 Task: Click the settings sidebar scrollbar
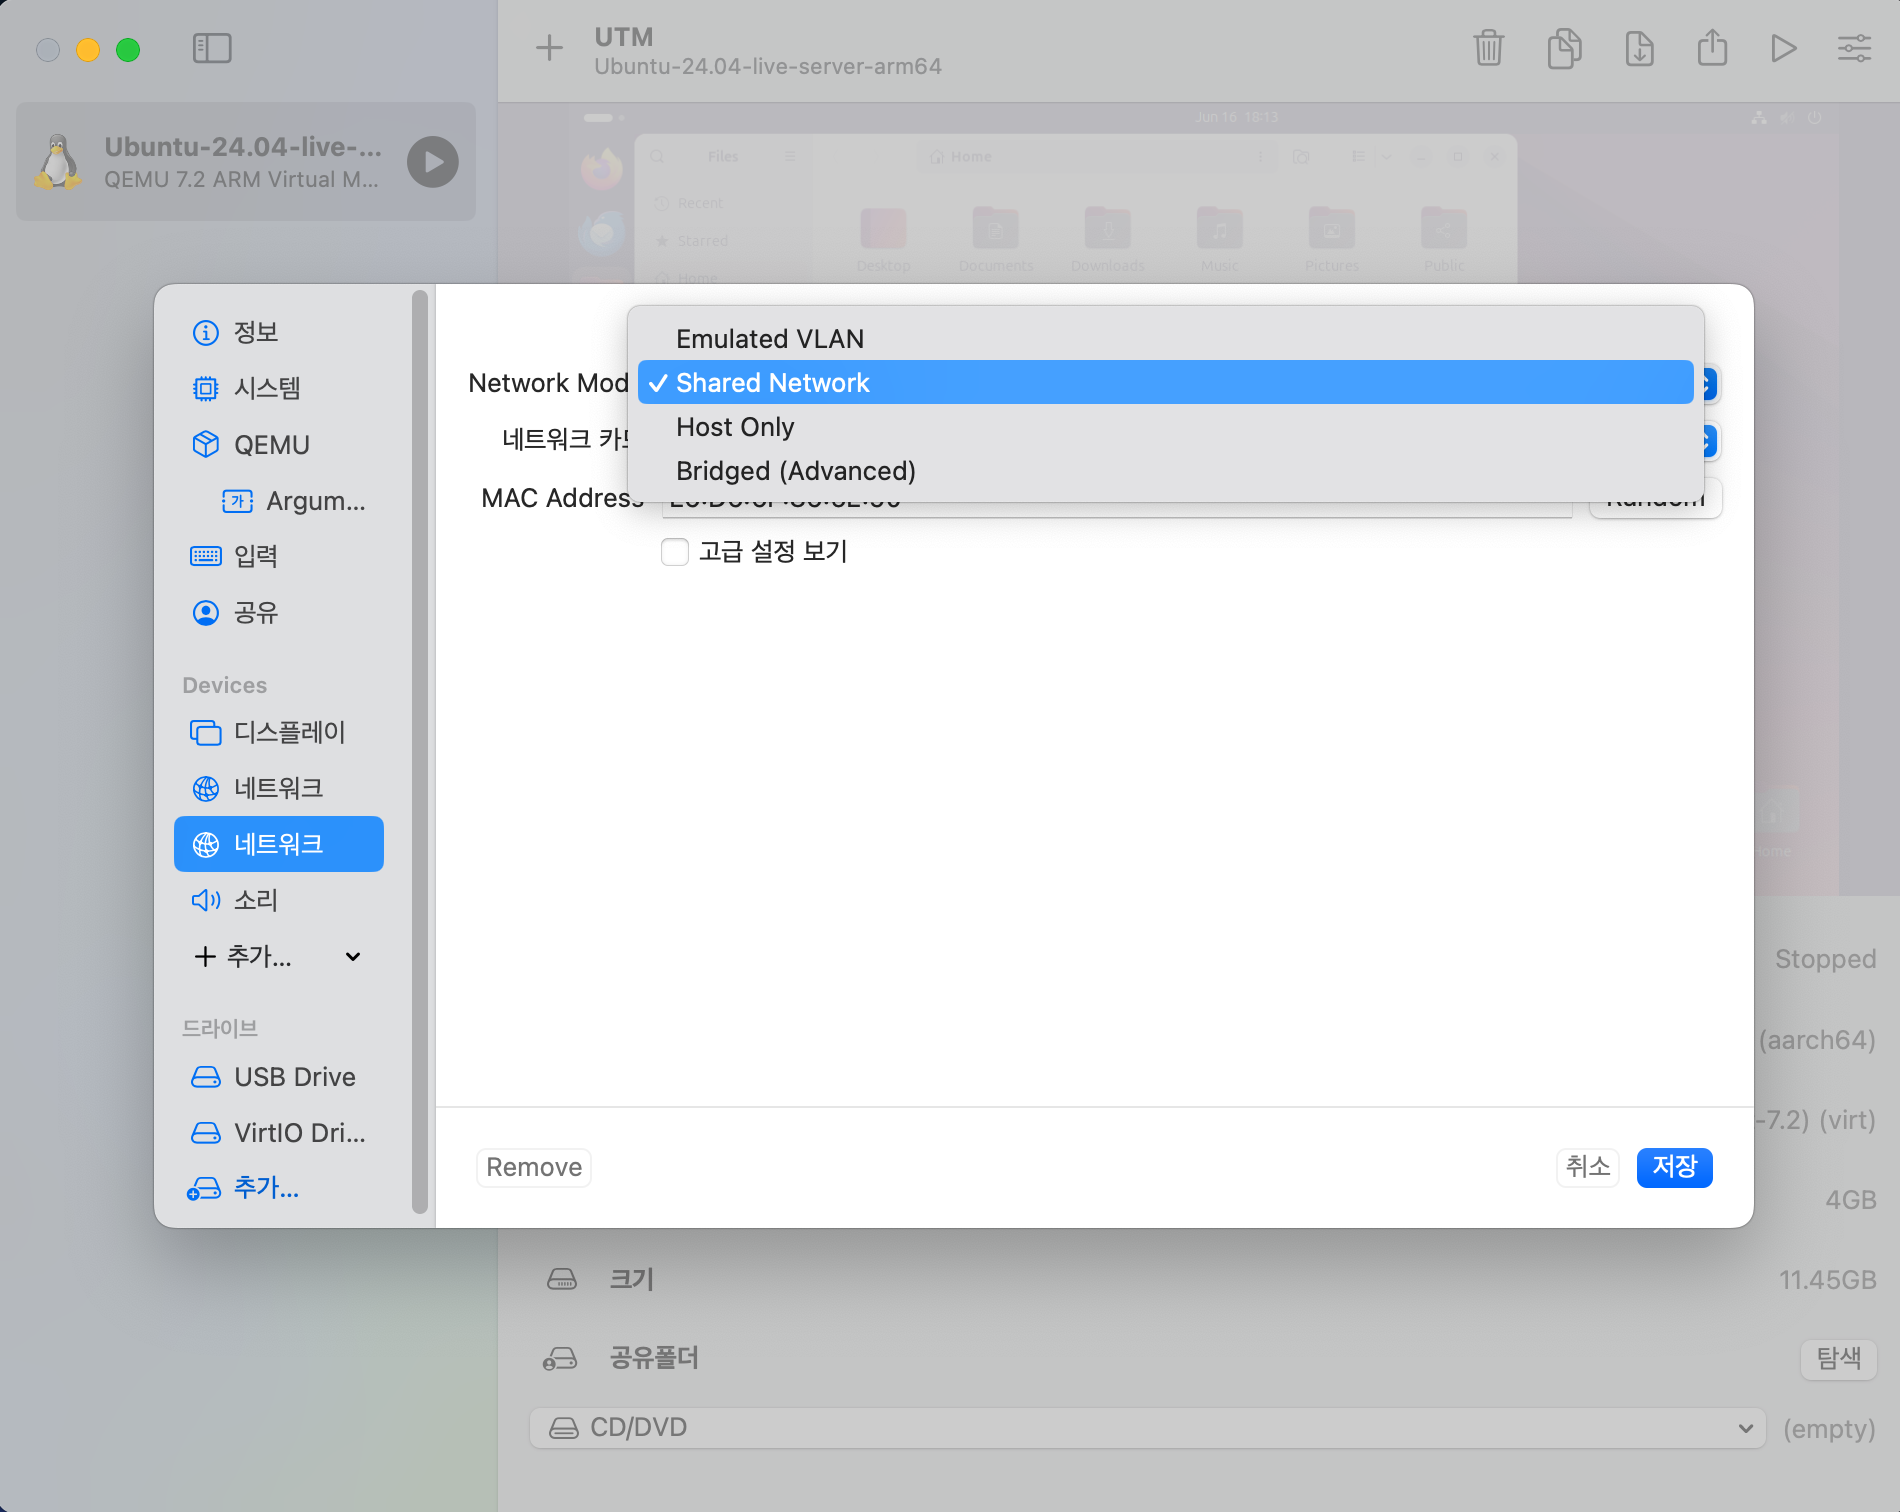pos(420,750)
